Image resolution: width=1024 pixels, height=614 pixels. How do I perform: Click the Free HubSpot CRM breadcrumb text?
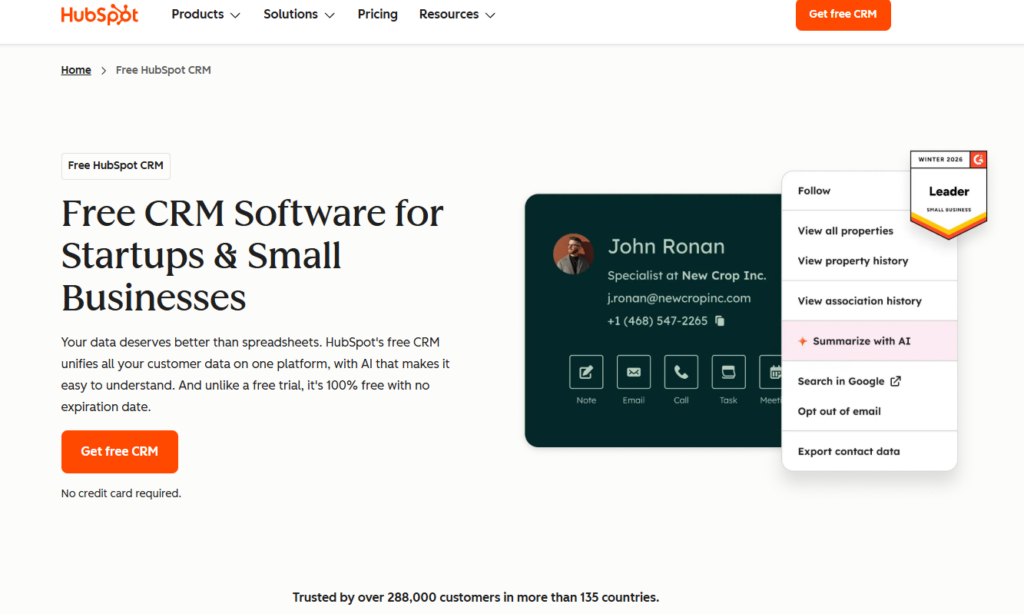tap(163, 70)
